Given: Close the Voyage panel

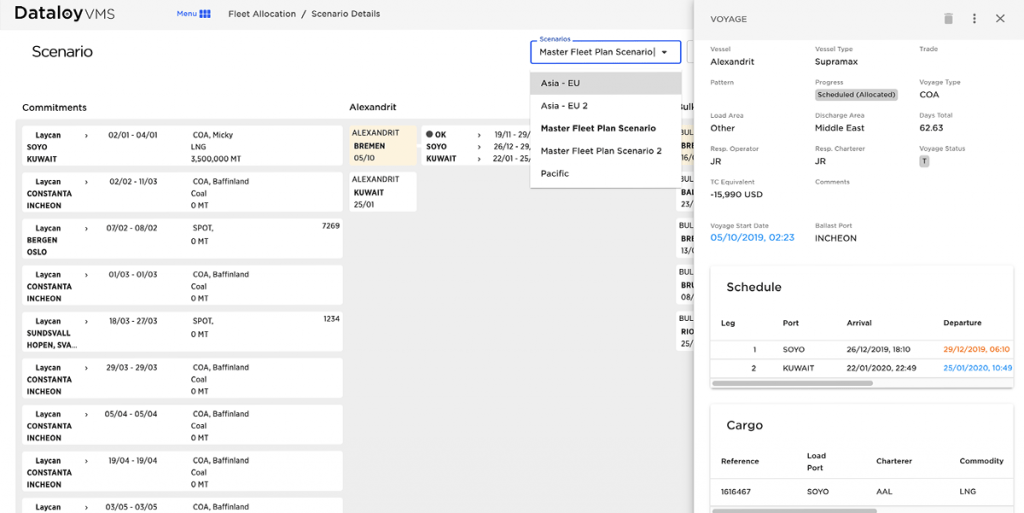Looking at the screenshot, I should point(1000,18).
